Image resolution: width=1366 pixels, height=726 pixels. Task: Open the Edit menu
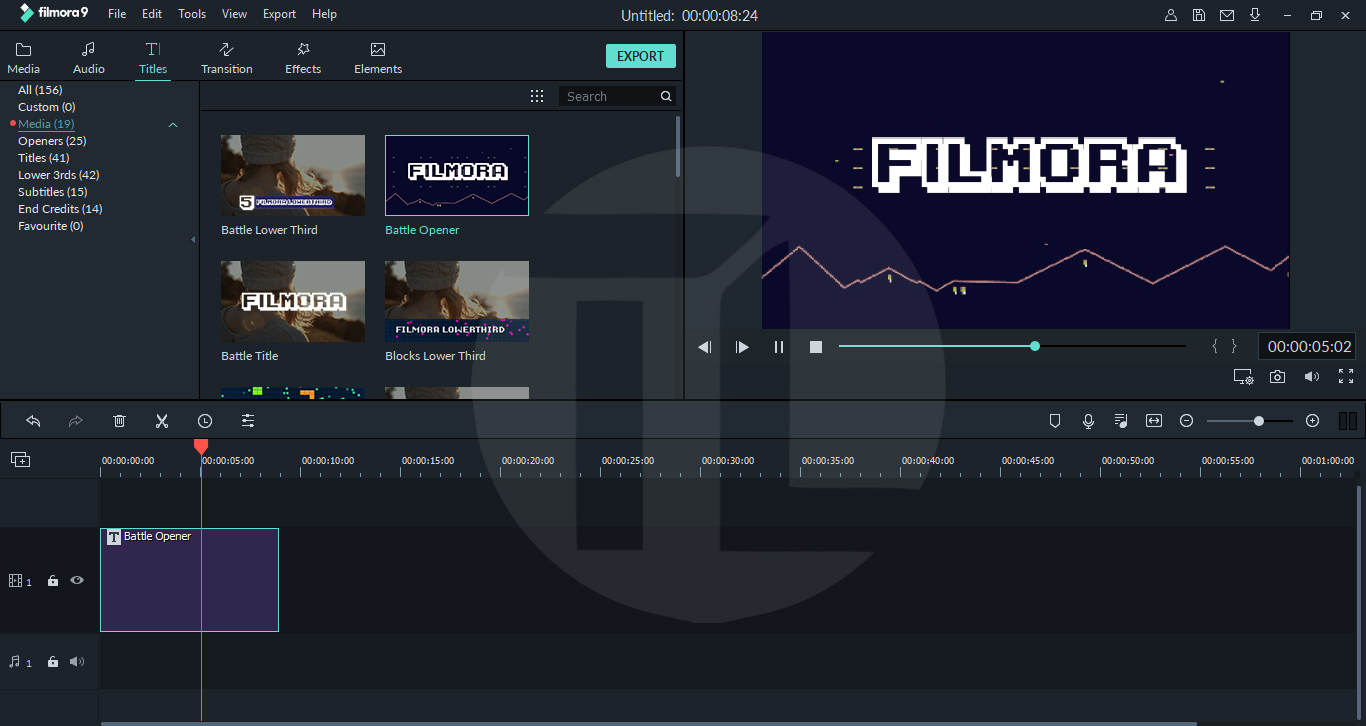pyautogui.click(x=152, y=14)
